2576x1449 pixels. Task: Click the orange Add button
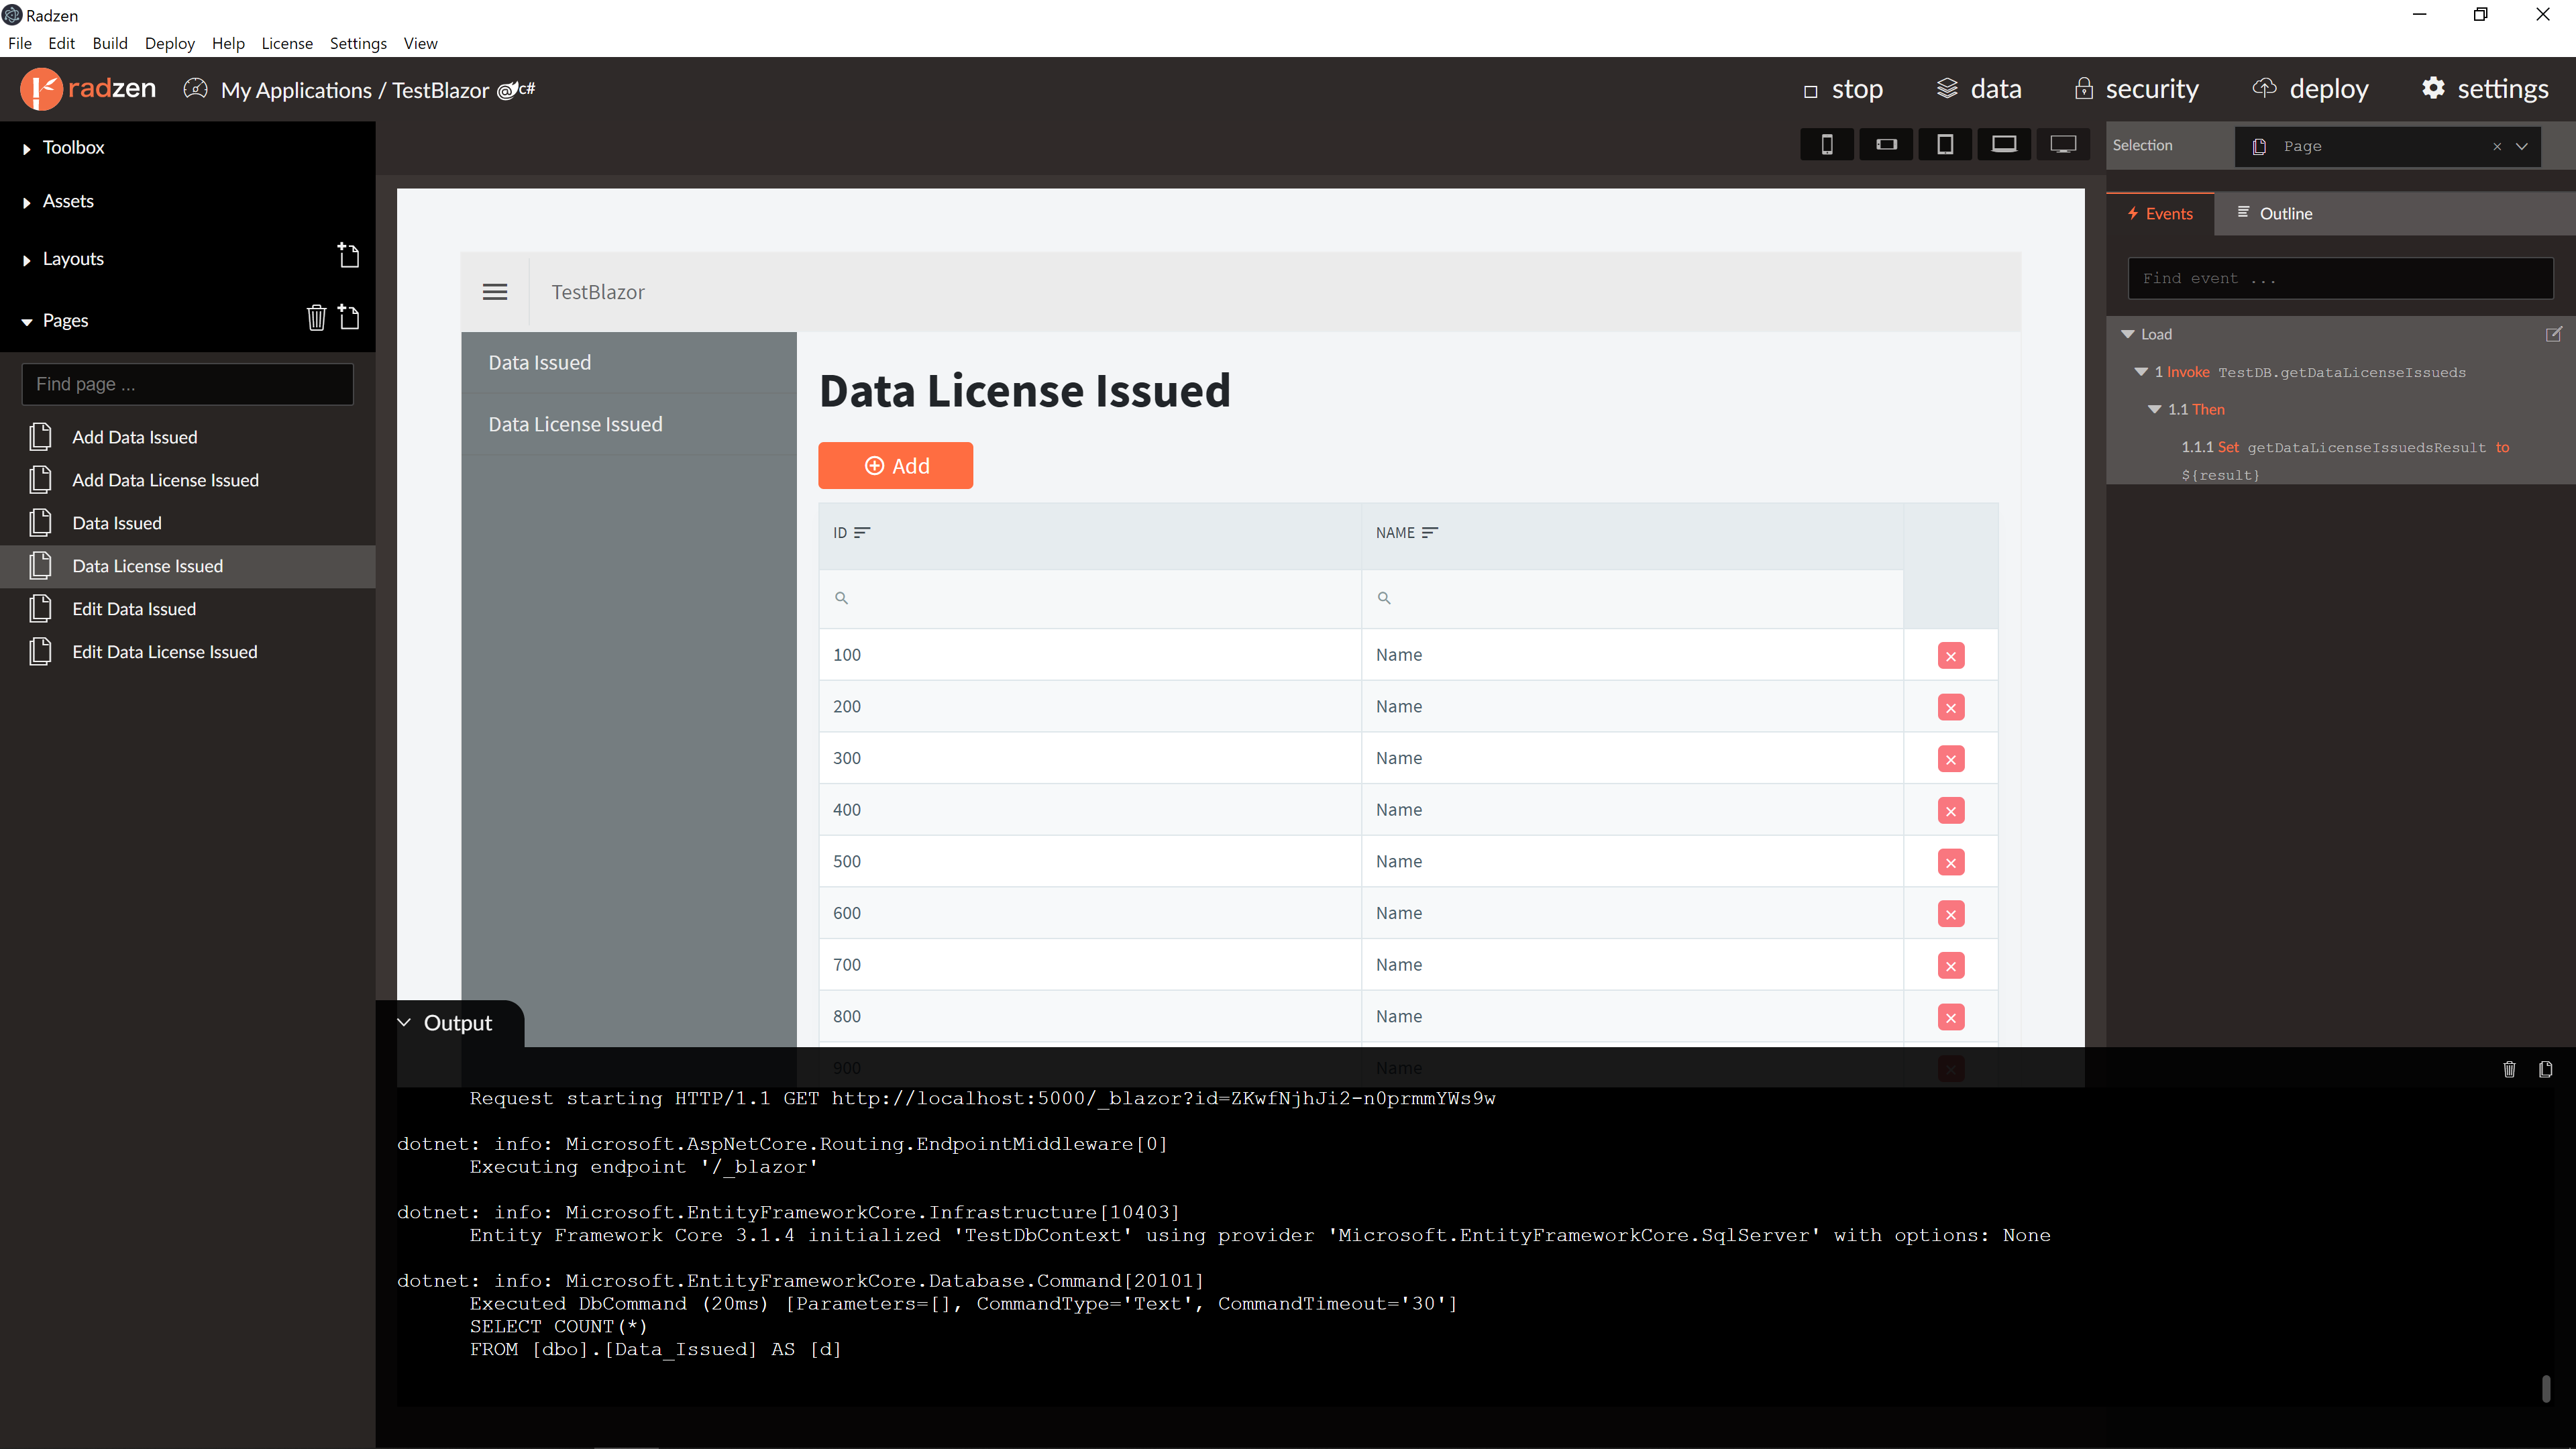pyautogui.click(x=895, y=466)
